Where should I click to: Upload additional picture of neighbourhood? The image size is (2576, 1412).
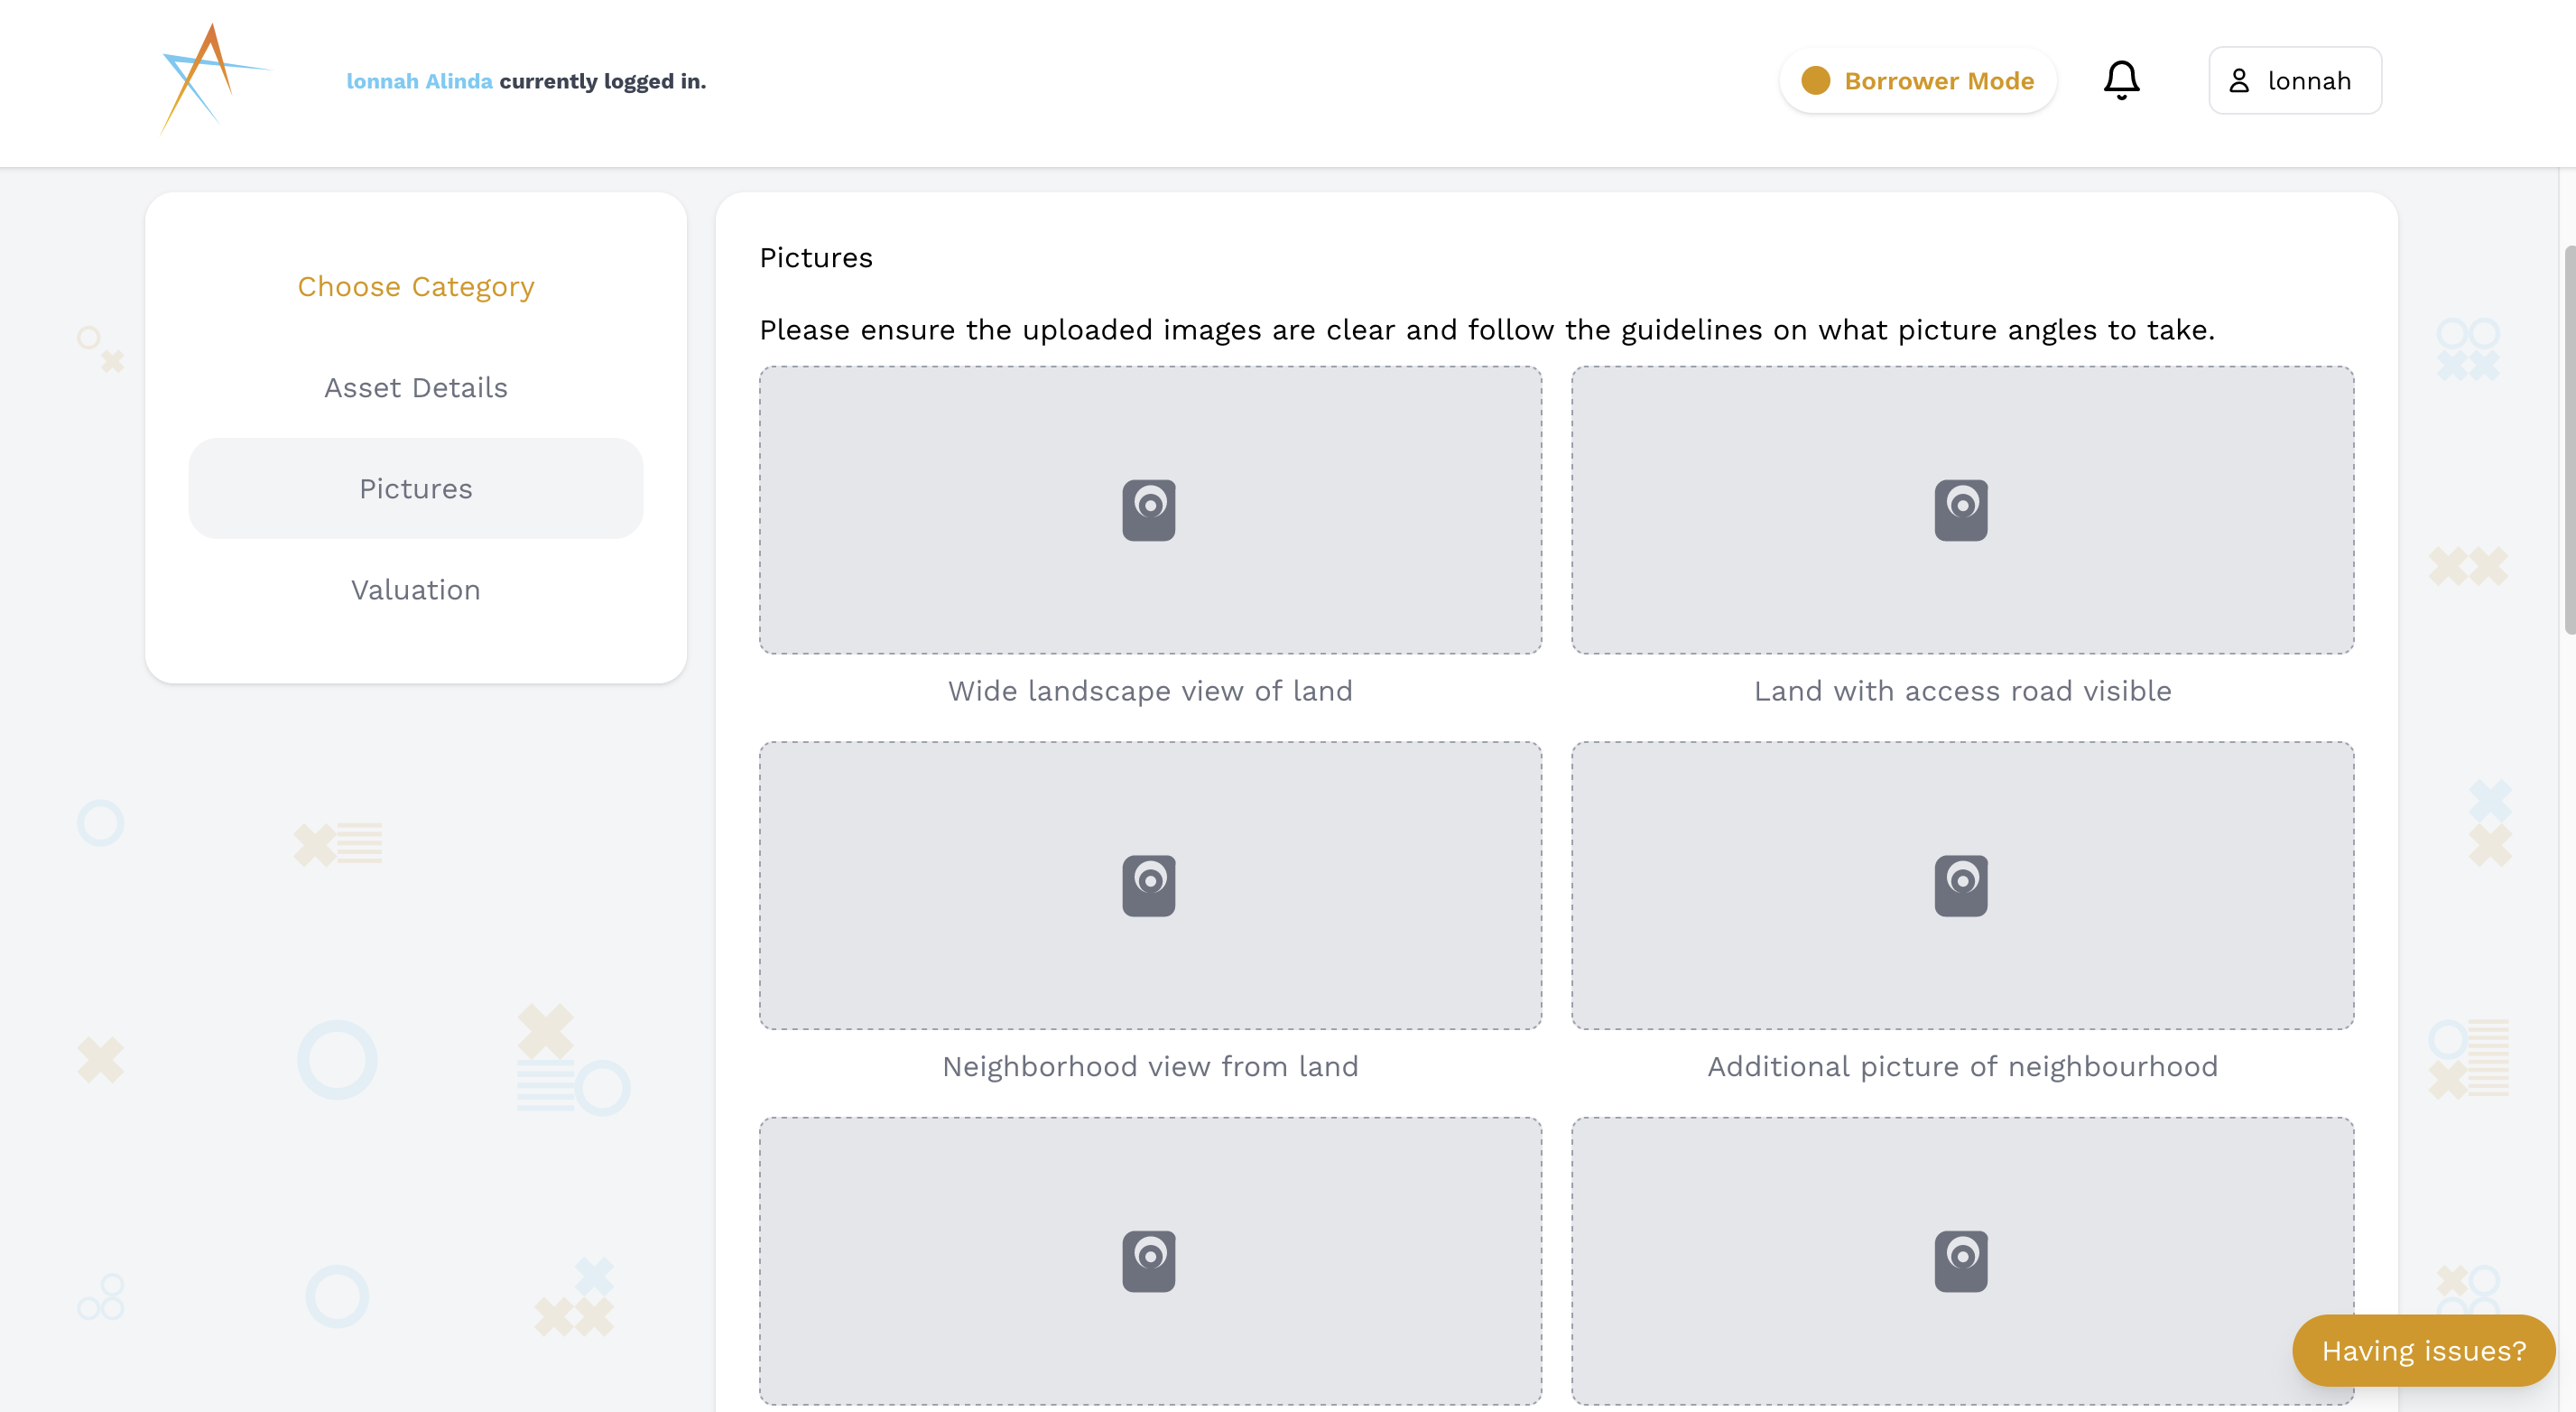pos(1961,884)
